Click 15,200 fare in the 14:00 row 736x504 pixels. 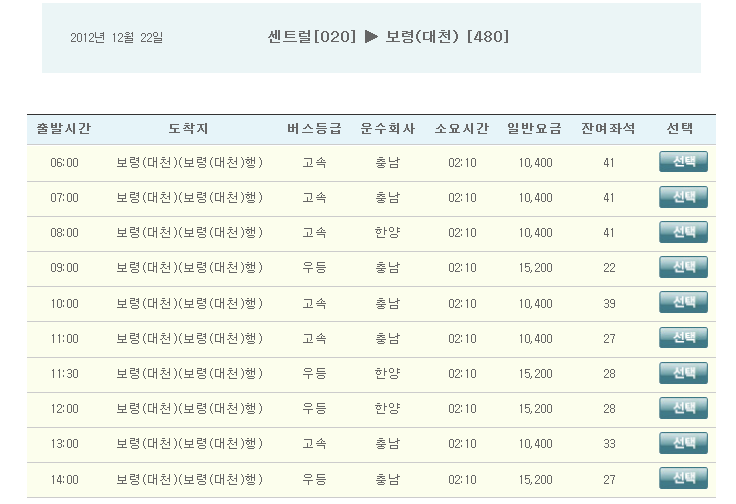coord(535,480)
